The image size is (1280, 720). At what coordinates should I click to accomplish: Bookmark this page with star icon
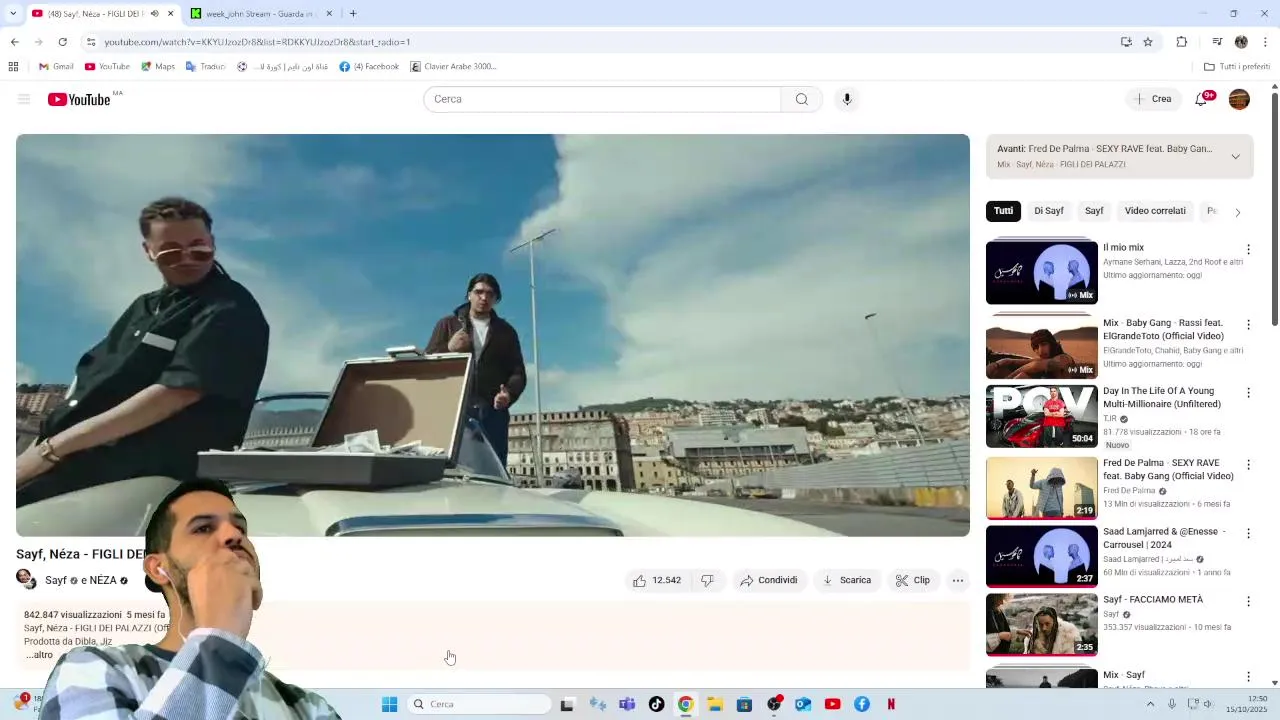pyautogui.click(x=1148, y=42)
